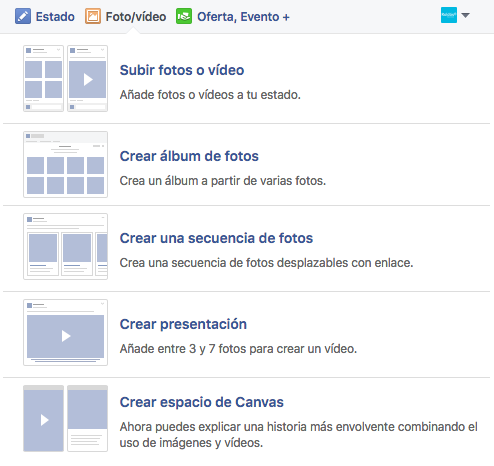Viewport: 494px width, 466px height.
Task: Click the slideshow presentation thumbnail
Action: pyautogui.click(x=65, y=332)
